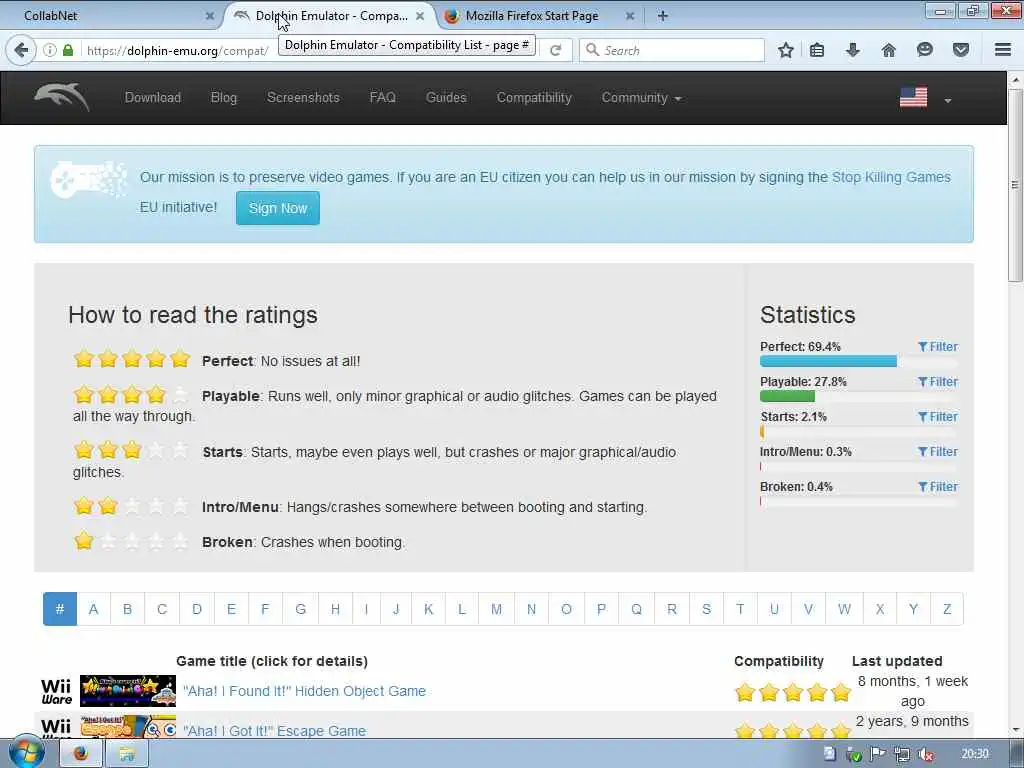1024x768 pixels.
Task: Click the page vertical scrollbar thumb
Action: click(x=1015, y=185)
